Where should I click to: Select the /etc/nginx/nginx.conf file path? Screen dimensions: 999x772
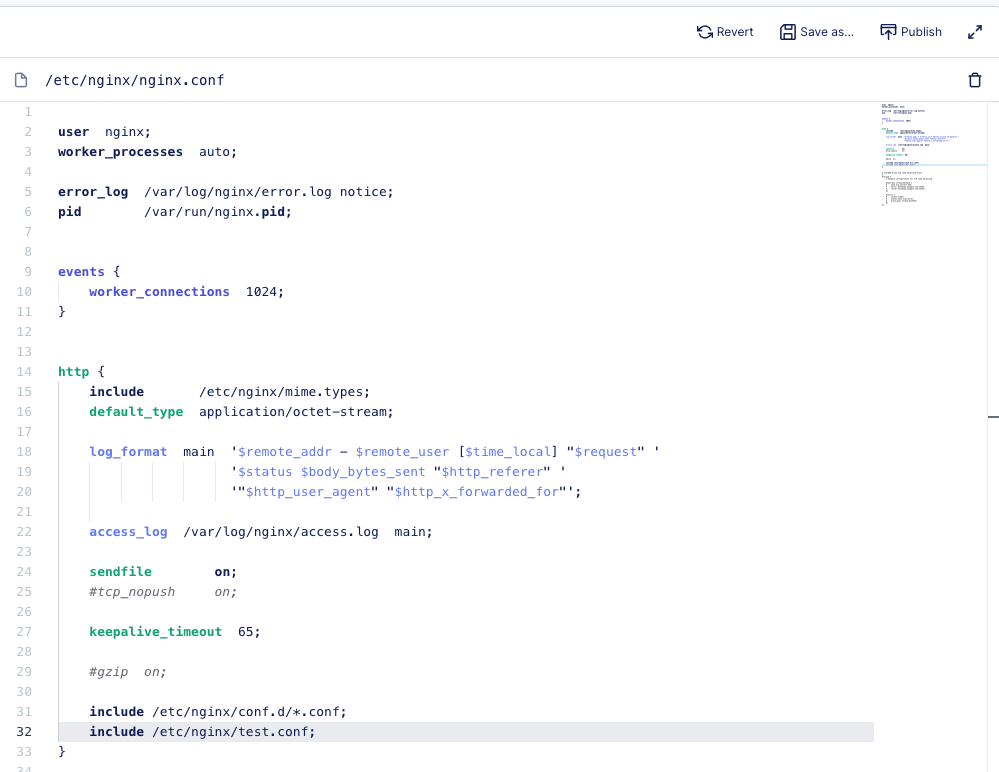point(134,80)
